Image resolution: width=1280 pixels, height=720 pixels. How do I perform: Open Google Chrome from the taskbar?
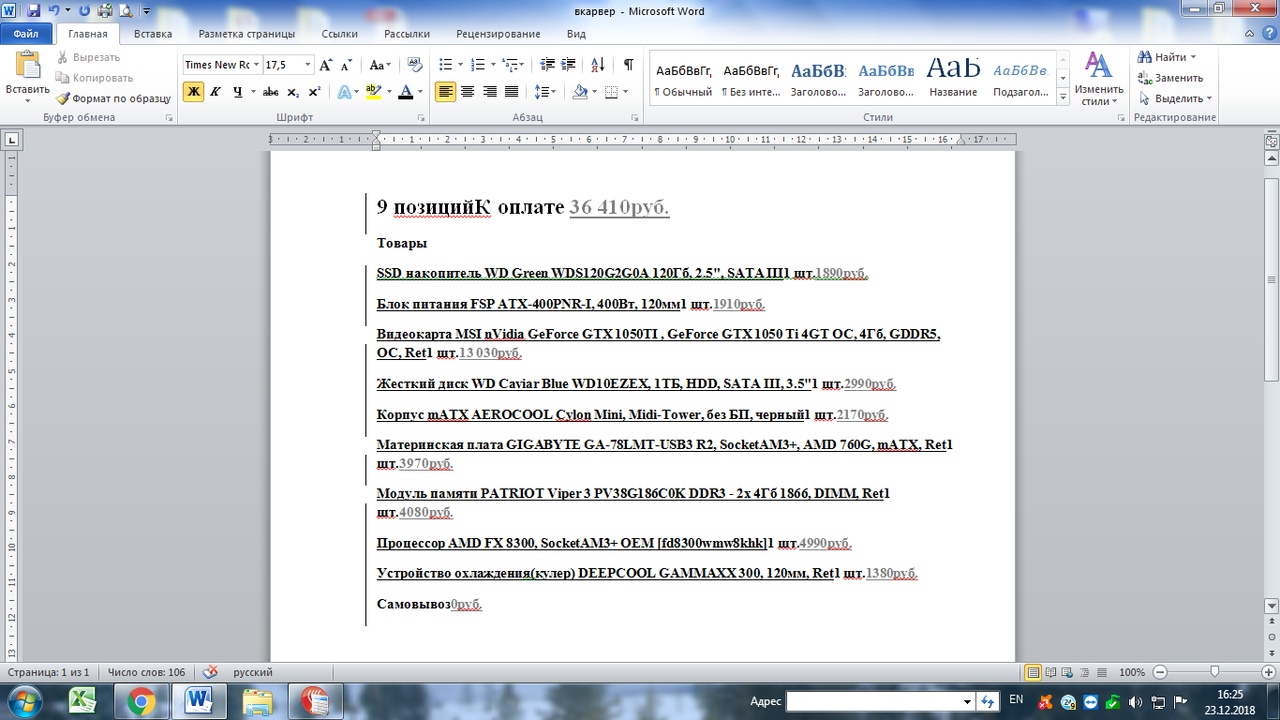pyautogui.click(x=140, y=702)
